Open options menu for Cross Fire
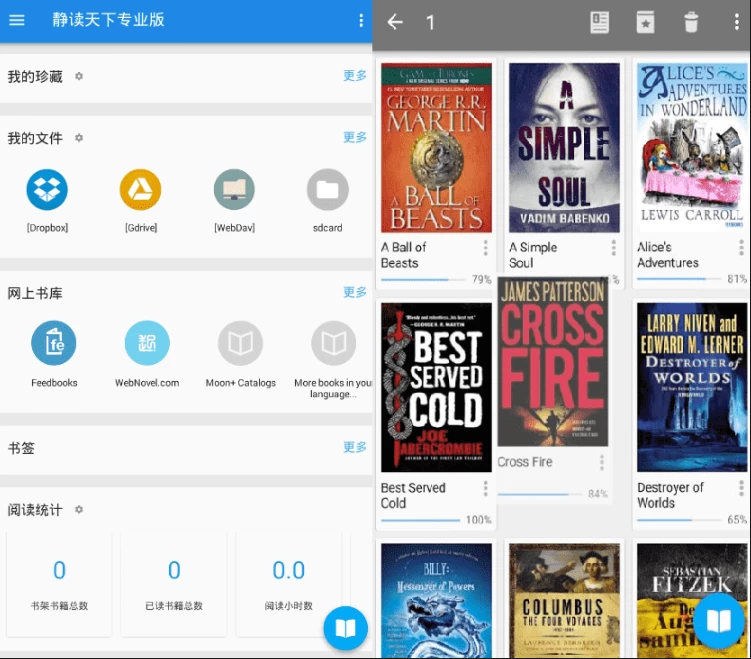The width and height of the screenshot is (751, 659). tap(602, 462)
